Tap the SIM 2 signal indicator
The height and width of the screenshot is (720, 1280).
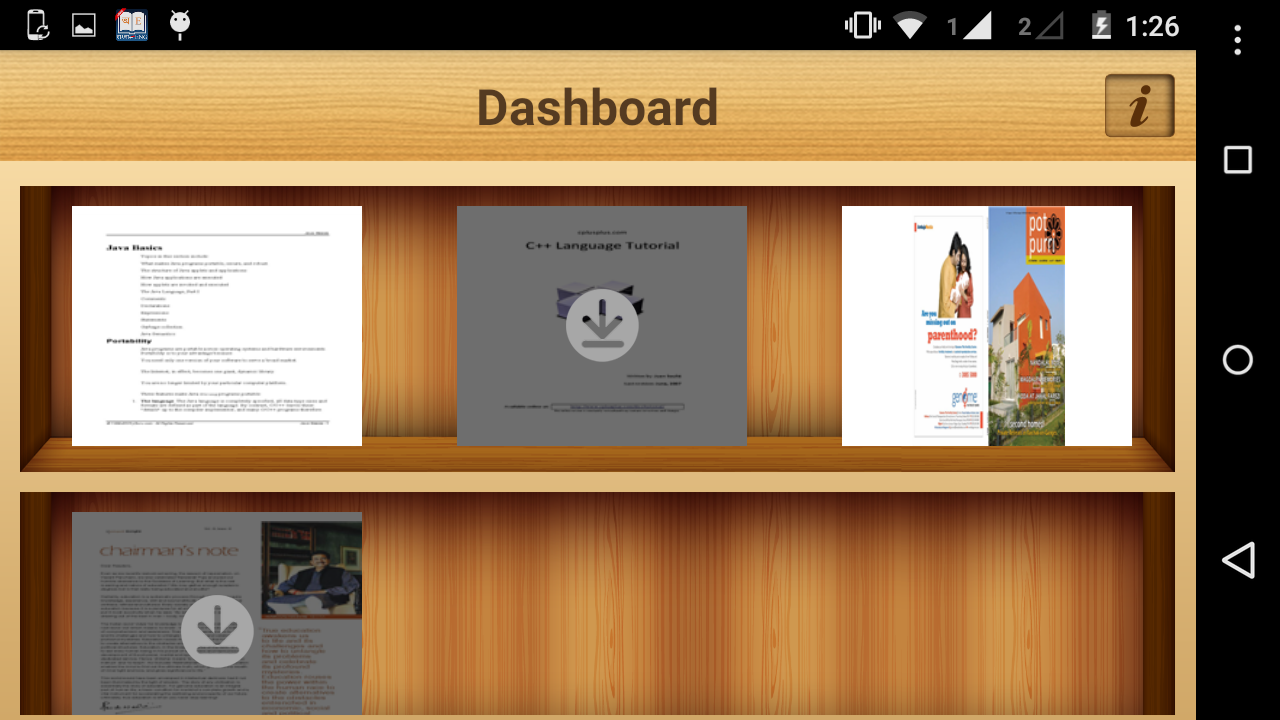[x=1040, y=26]
